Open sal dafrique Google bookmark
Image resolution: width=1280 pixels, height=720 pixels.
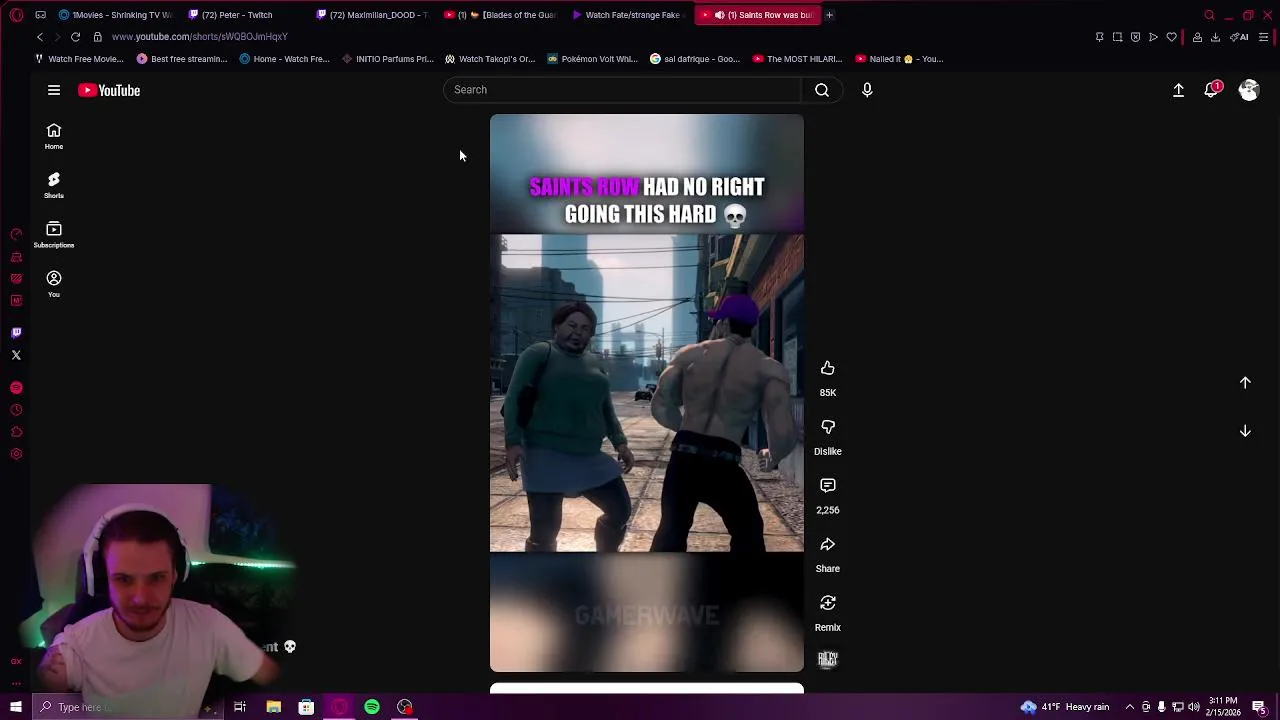point(695,59)
